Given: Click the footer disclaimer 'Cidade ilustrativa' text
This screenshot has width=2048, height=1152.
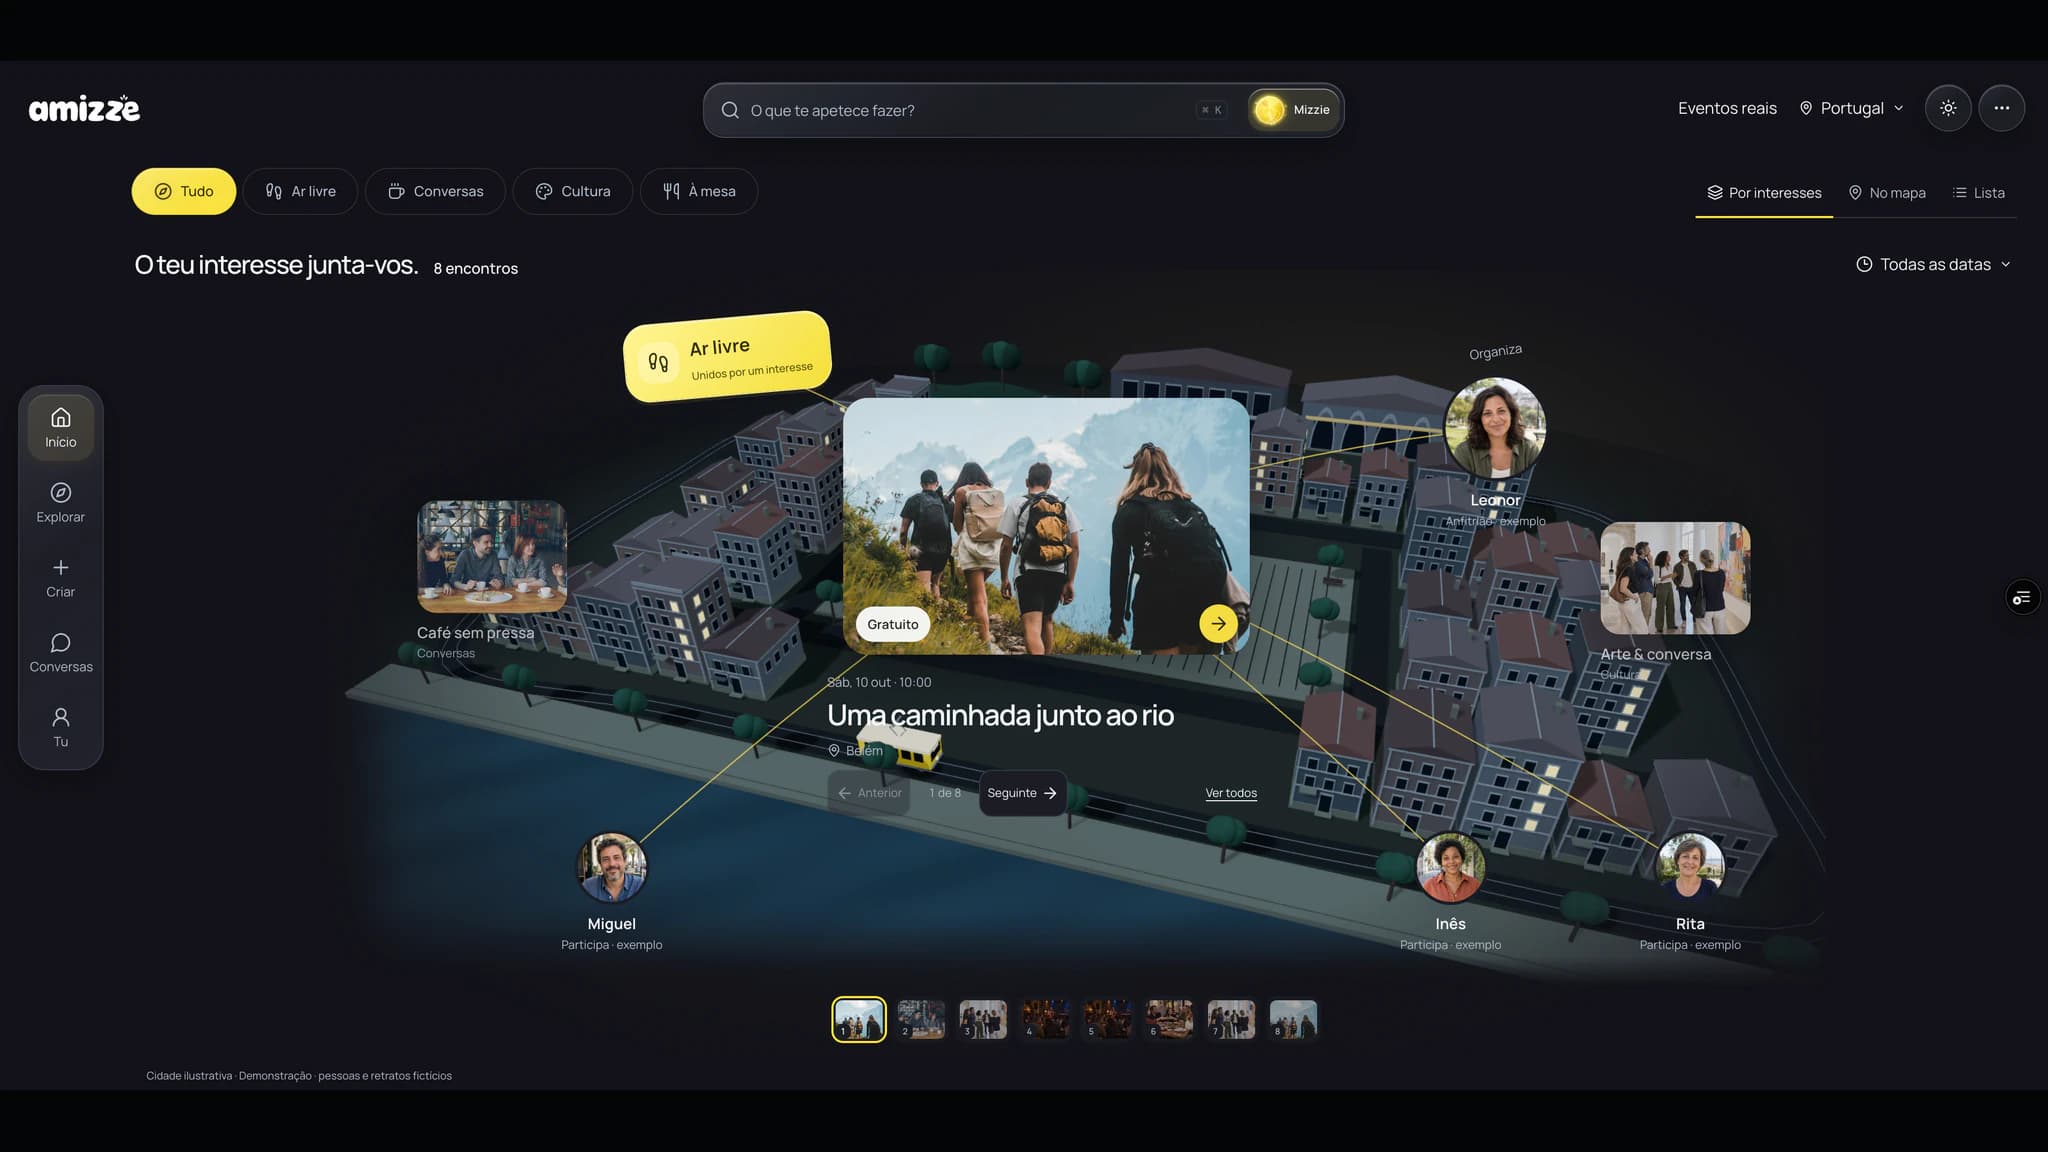Looking at the screenshot, I should click(299, 1076).
